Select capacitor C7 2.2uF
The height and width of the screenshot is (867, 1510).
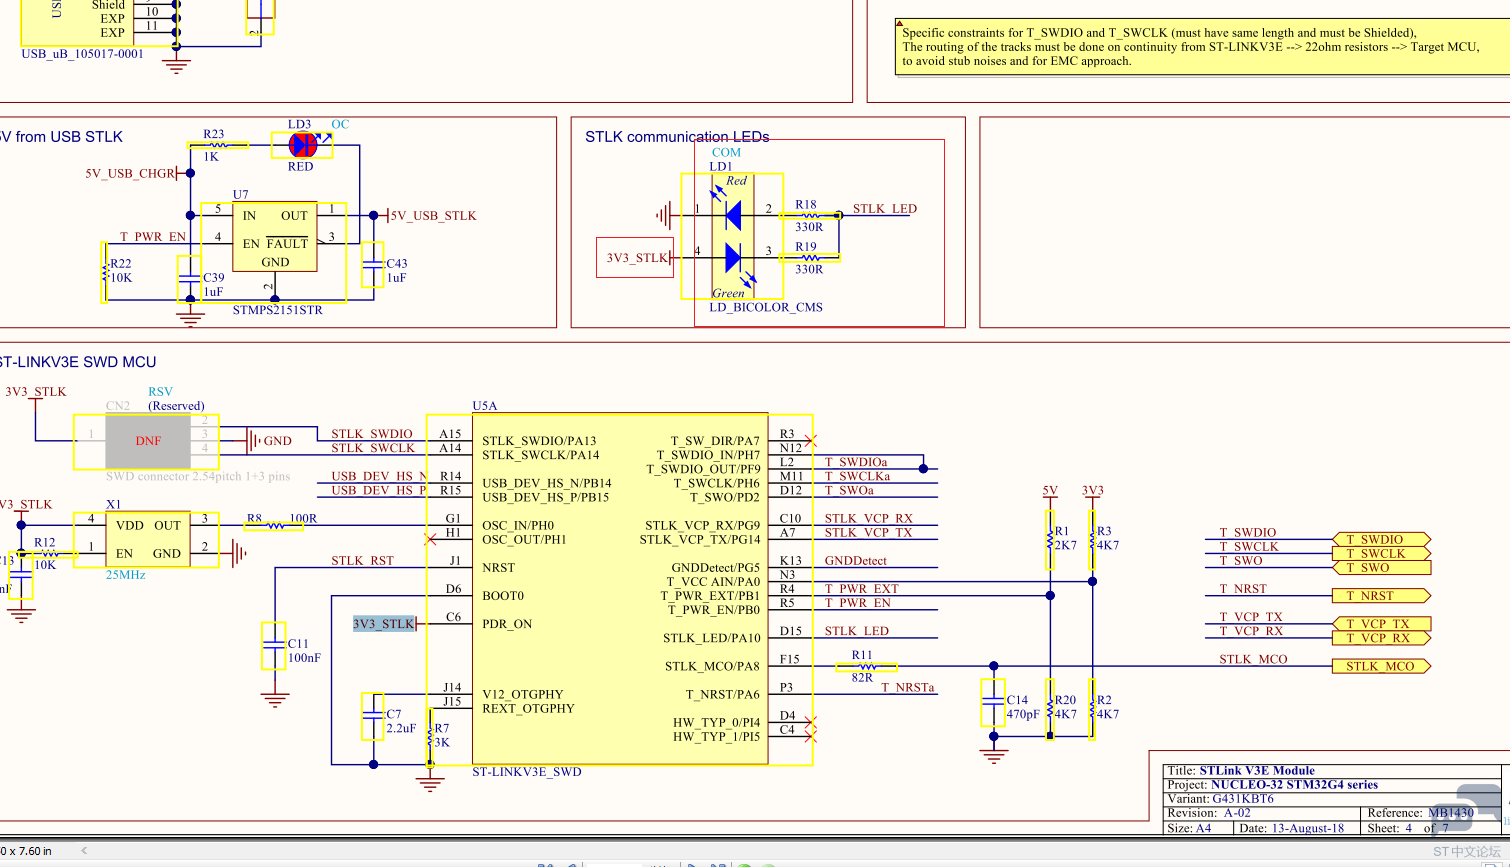372,717
